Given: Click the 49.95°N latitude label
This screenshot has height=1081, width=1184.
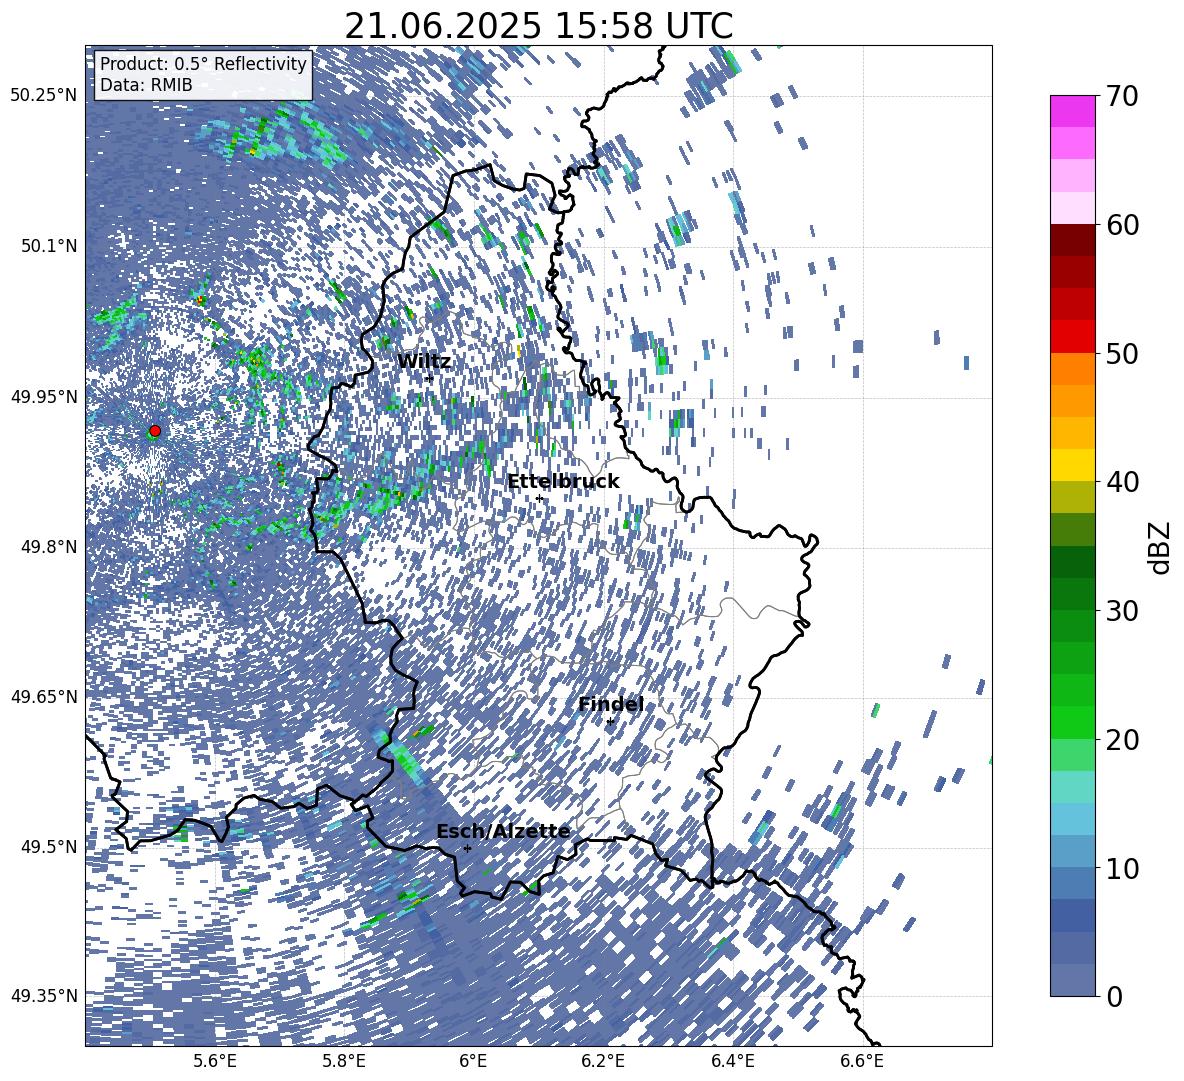Looking at the screenshot, I should tap(44, 396).
